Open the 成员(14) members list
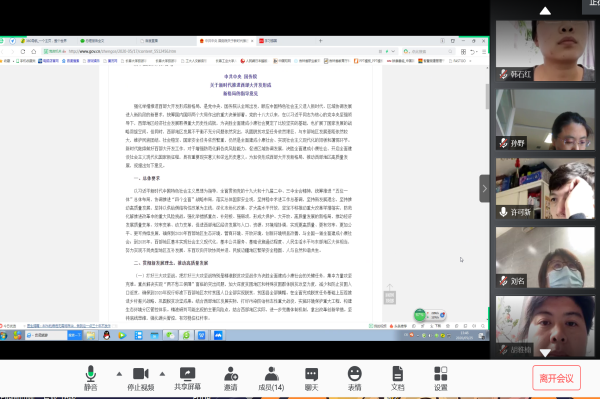This screenshot has height=399, width=600. click(271, 378)
